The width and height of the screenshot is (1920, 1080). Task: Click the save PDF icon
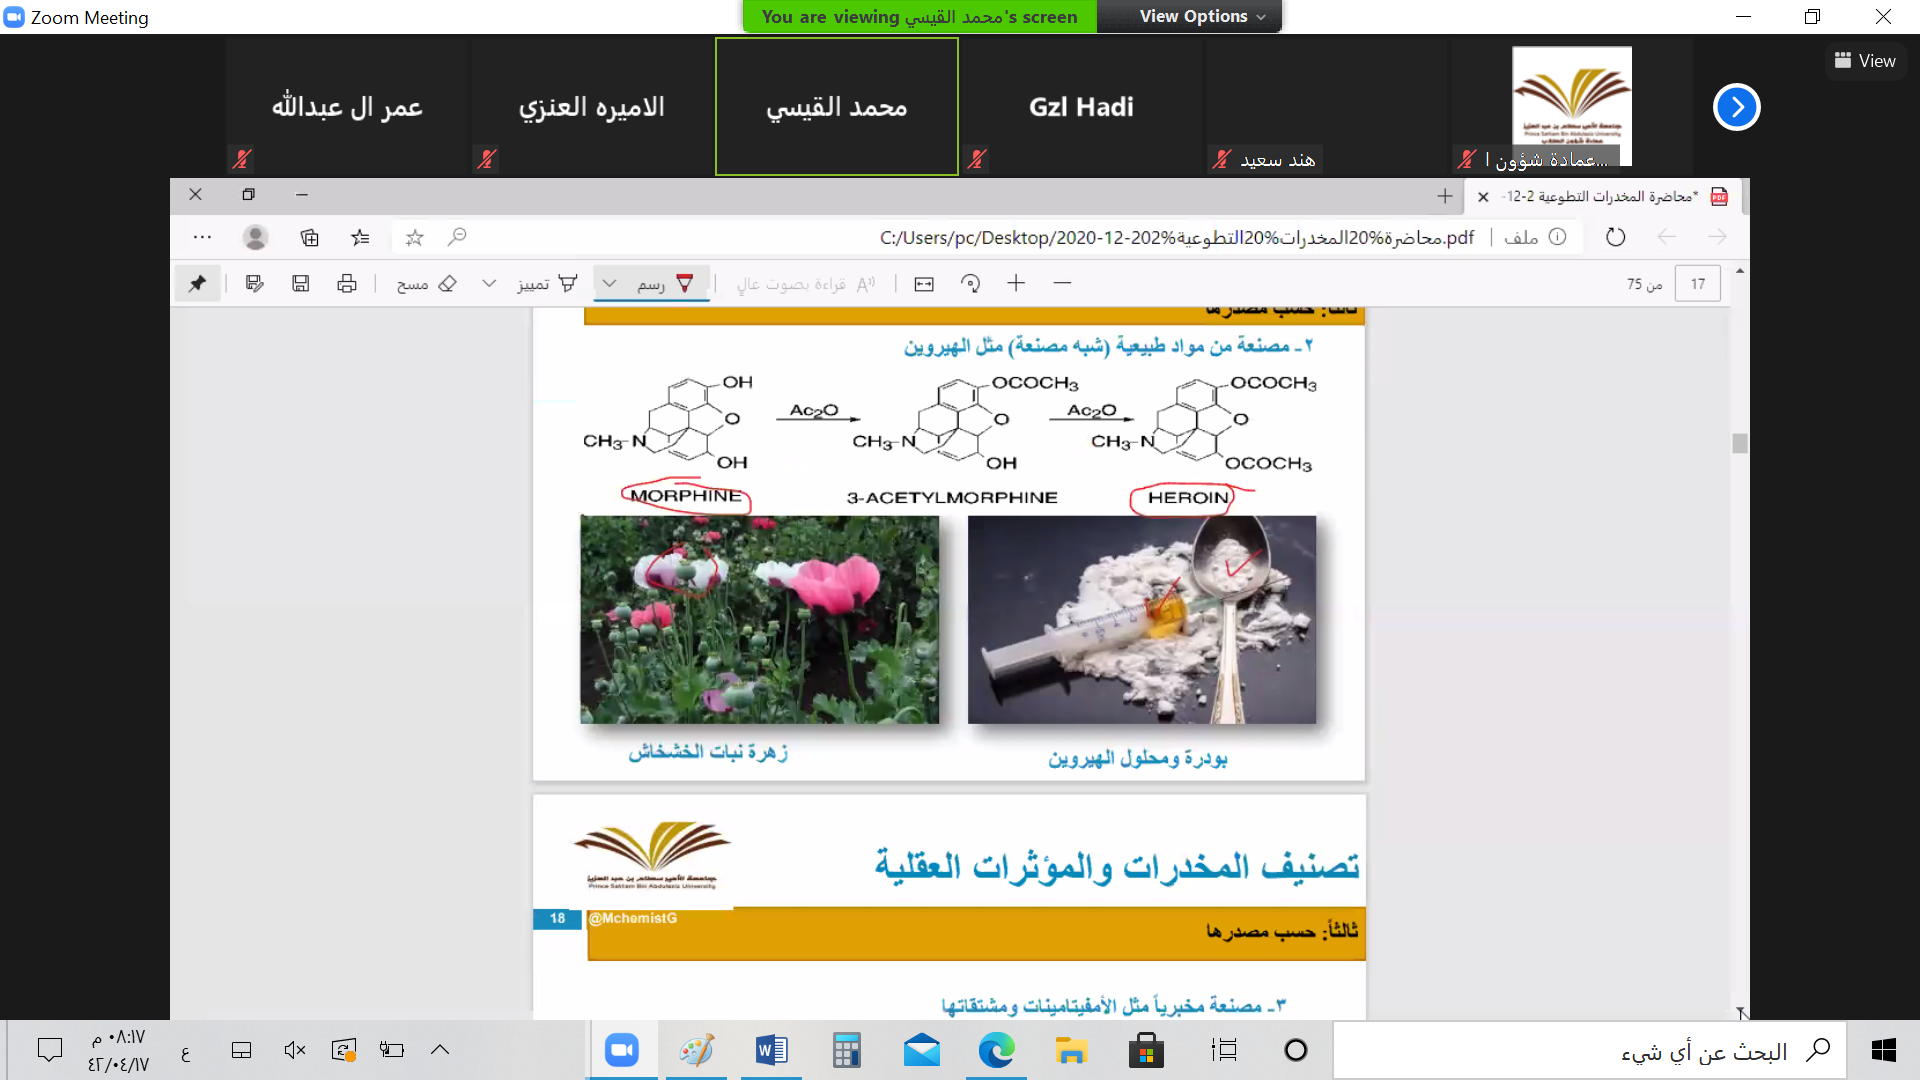point(300,284)
